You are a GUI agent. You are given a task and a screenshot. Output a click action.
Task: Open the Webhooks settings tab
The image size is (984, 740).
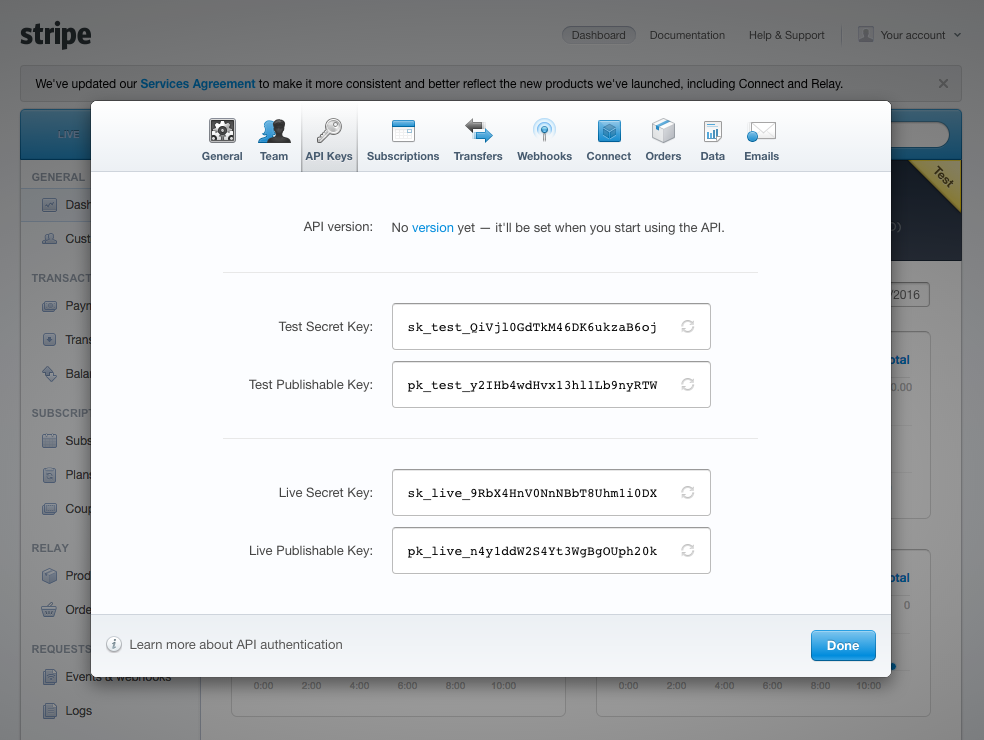coord(544,139)
